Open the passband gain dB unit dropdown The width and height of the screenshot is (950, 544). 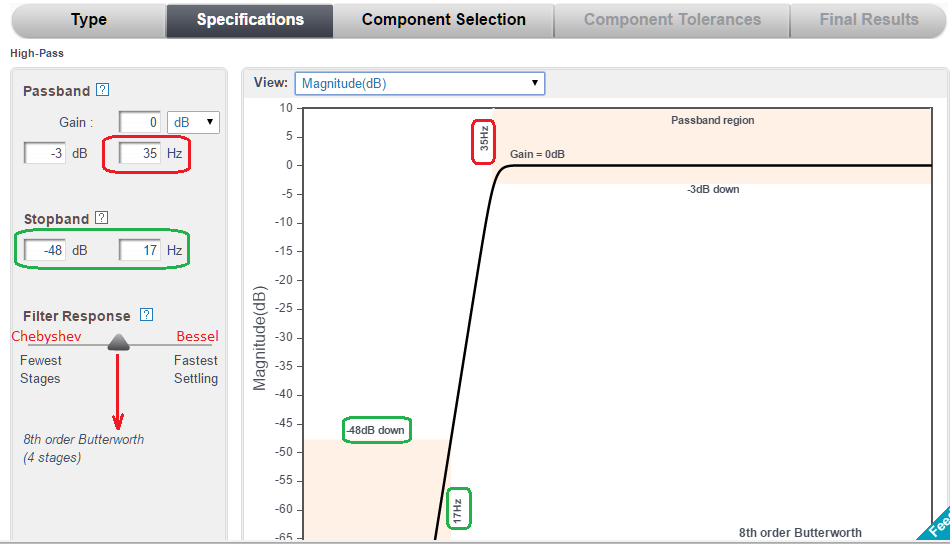(193, 122)
